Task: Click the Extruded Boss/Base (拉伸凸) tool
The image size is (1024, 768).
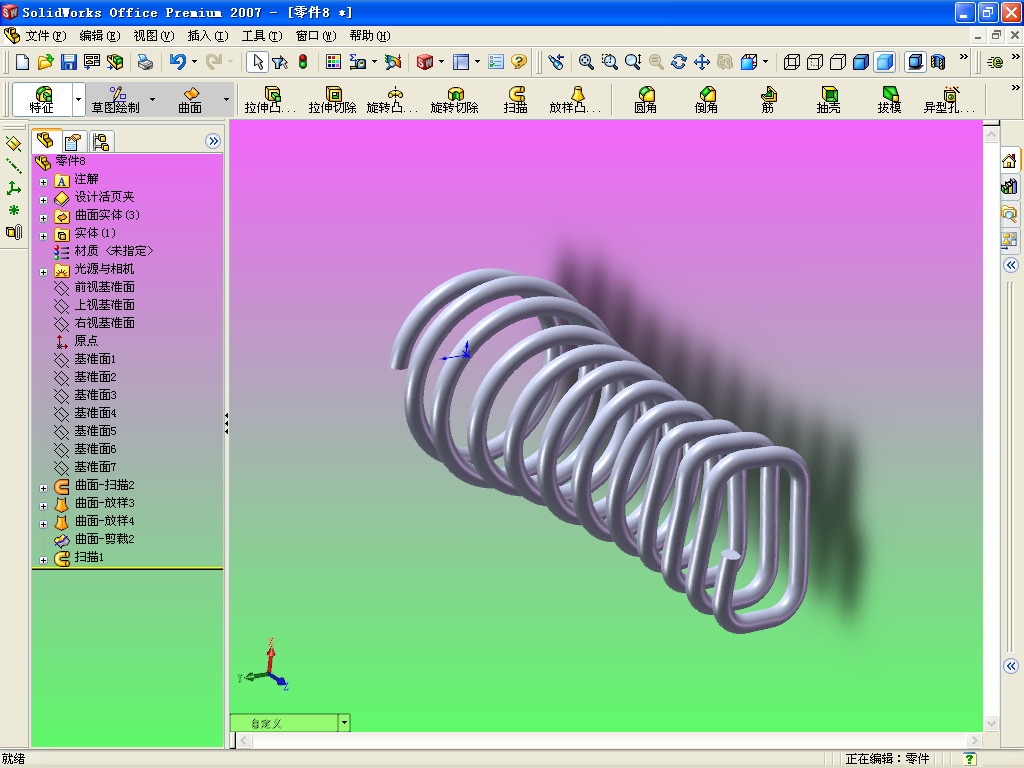Action: [x=270, y=100]
